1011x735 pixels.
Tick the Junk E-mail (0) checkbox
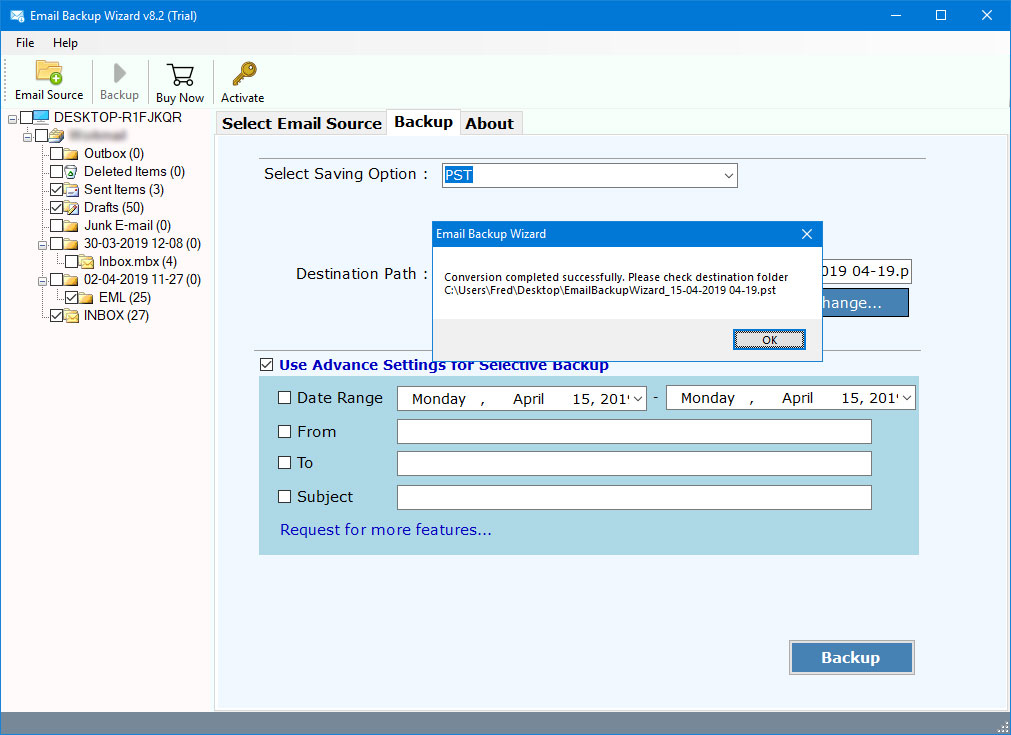coord(57,226)
